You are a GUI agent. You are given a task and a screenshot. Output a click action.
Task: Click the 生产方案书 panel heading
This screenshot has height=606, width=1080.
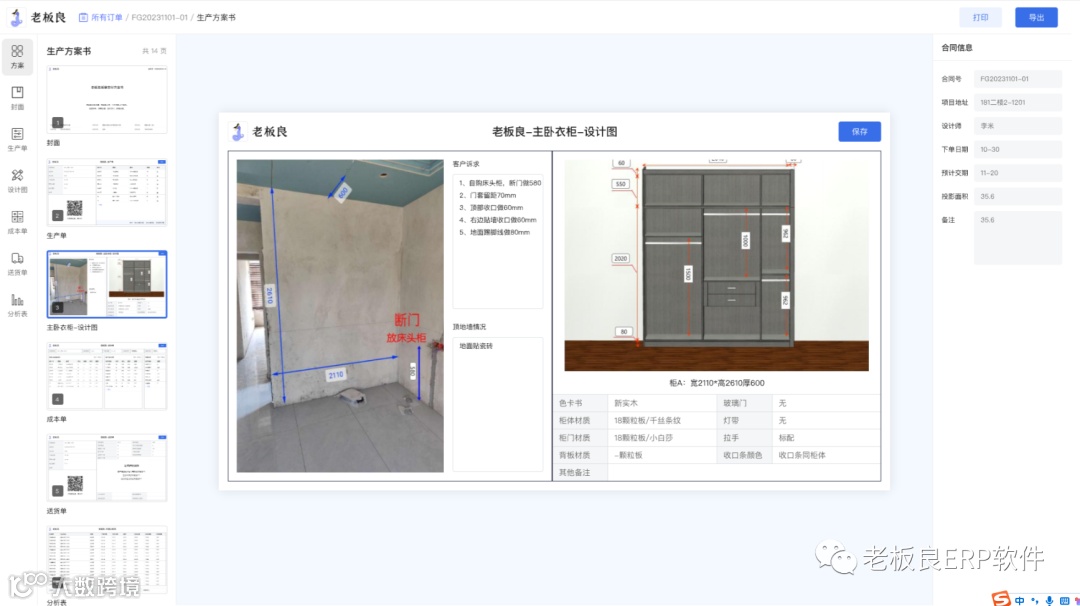69,51
